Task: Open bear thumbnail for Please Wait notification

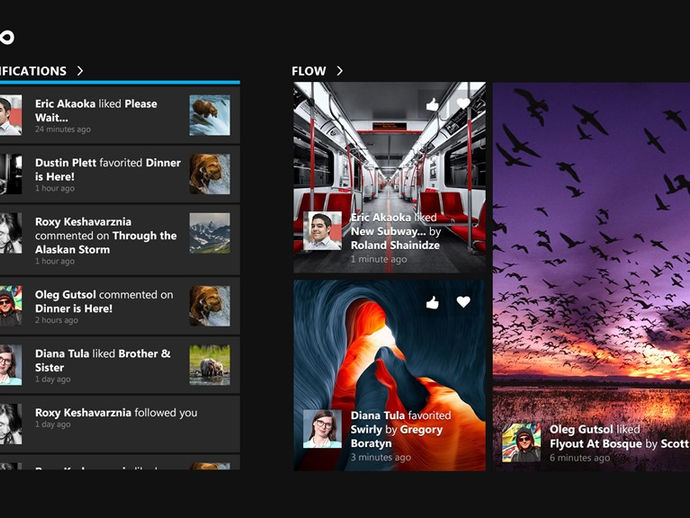Action: click(209, 115)
